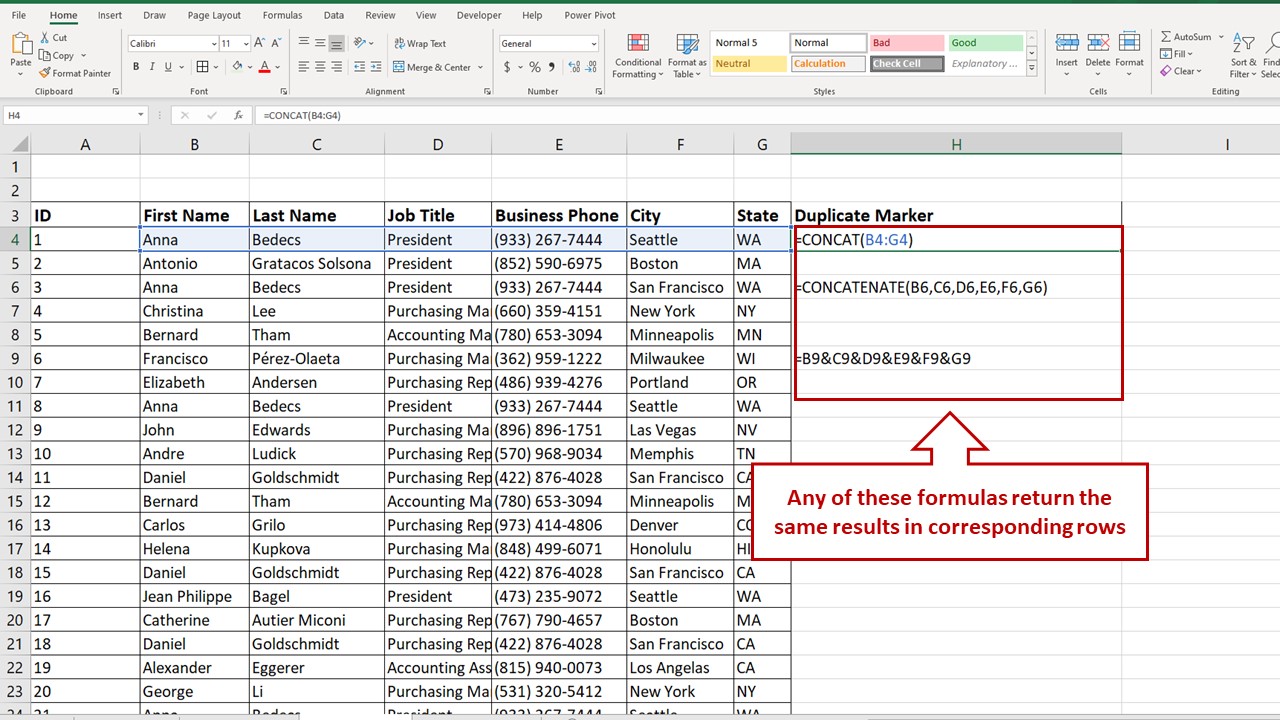Toggle Wrap Text
The width and height of the screenshot is (1280, 720).
[420, 43]
